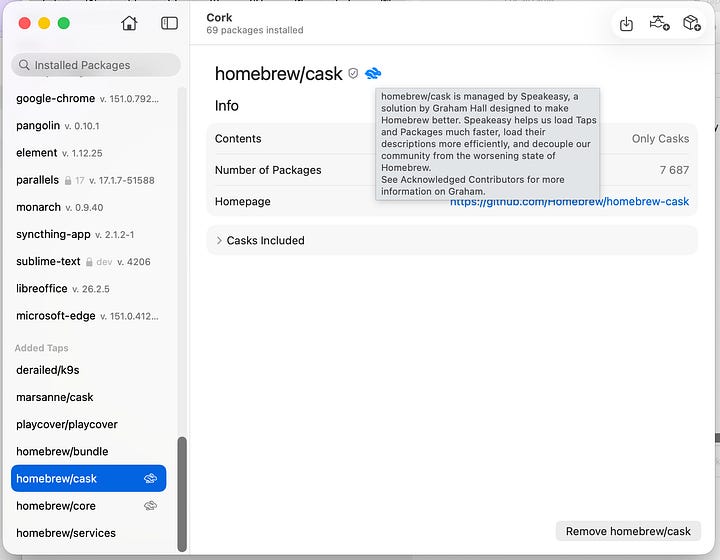Select pangolin package
720x560 pixels.
point(88,126)
